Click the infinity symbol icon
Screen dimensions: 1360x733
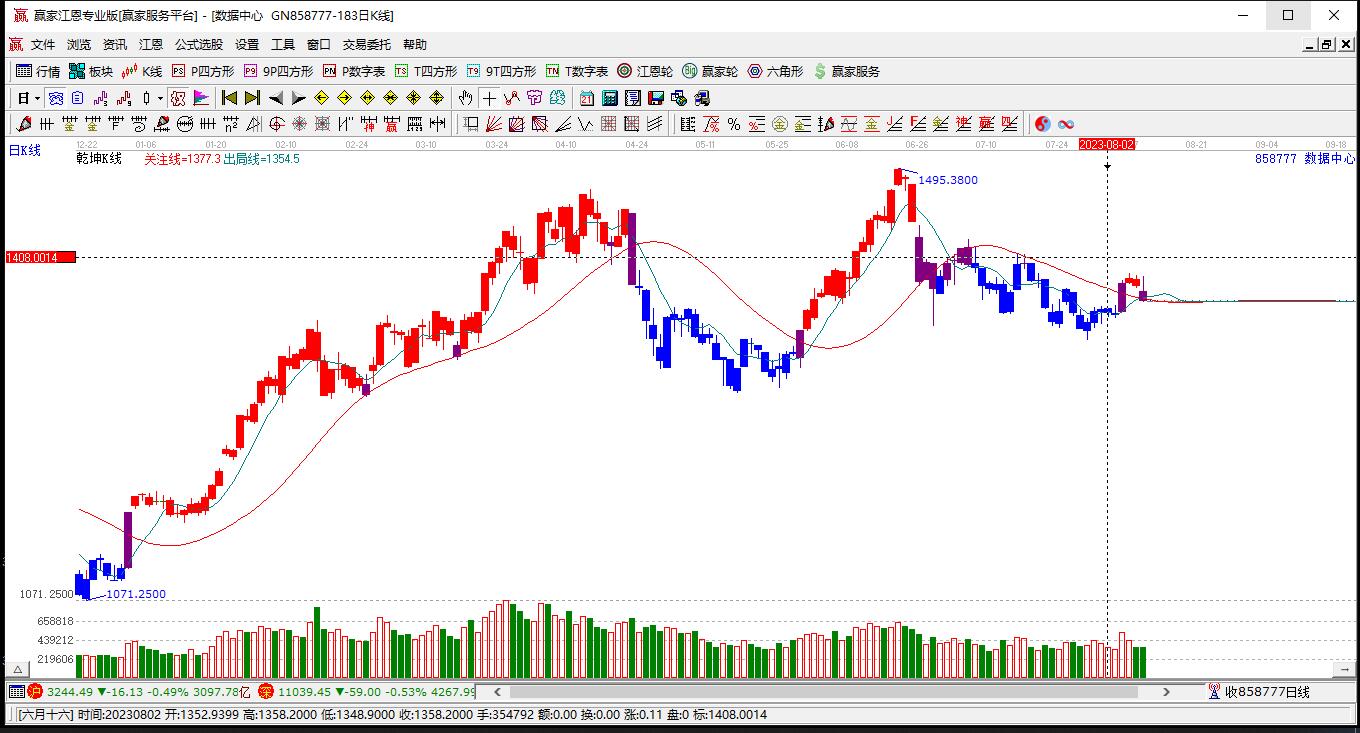click(1066, 124)
